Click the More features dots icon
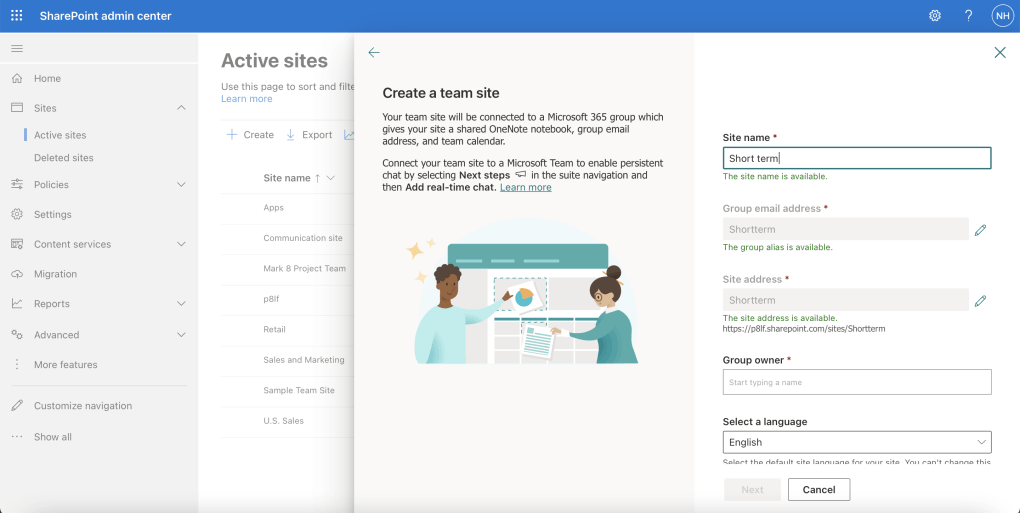Image resolution: width=1020 pixels, height=513 pixels. pos(17,364)
